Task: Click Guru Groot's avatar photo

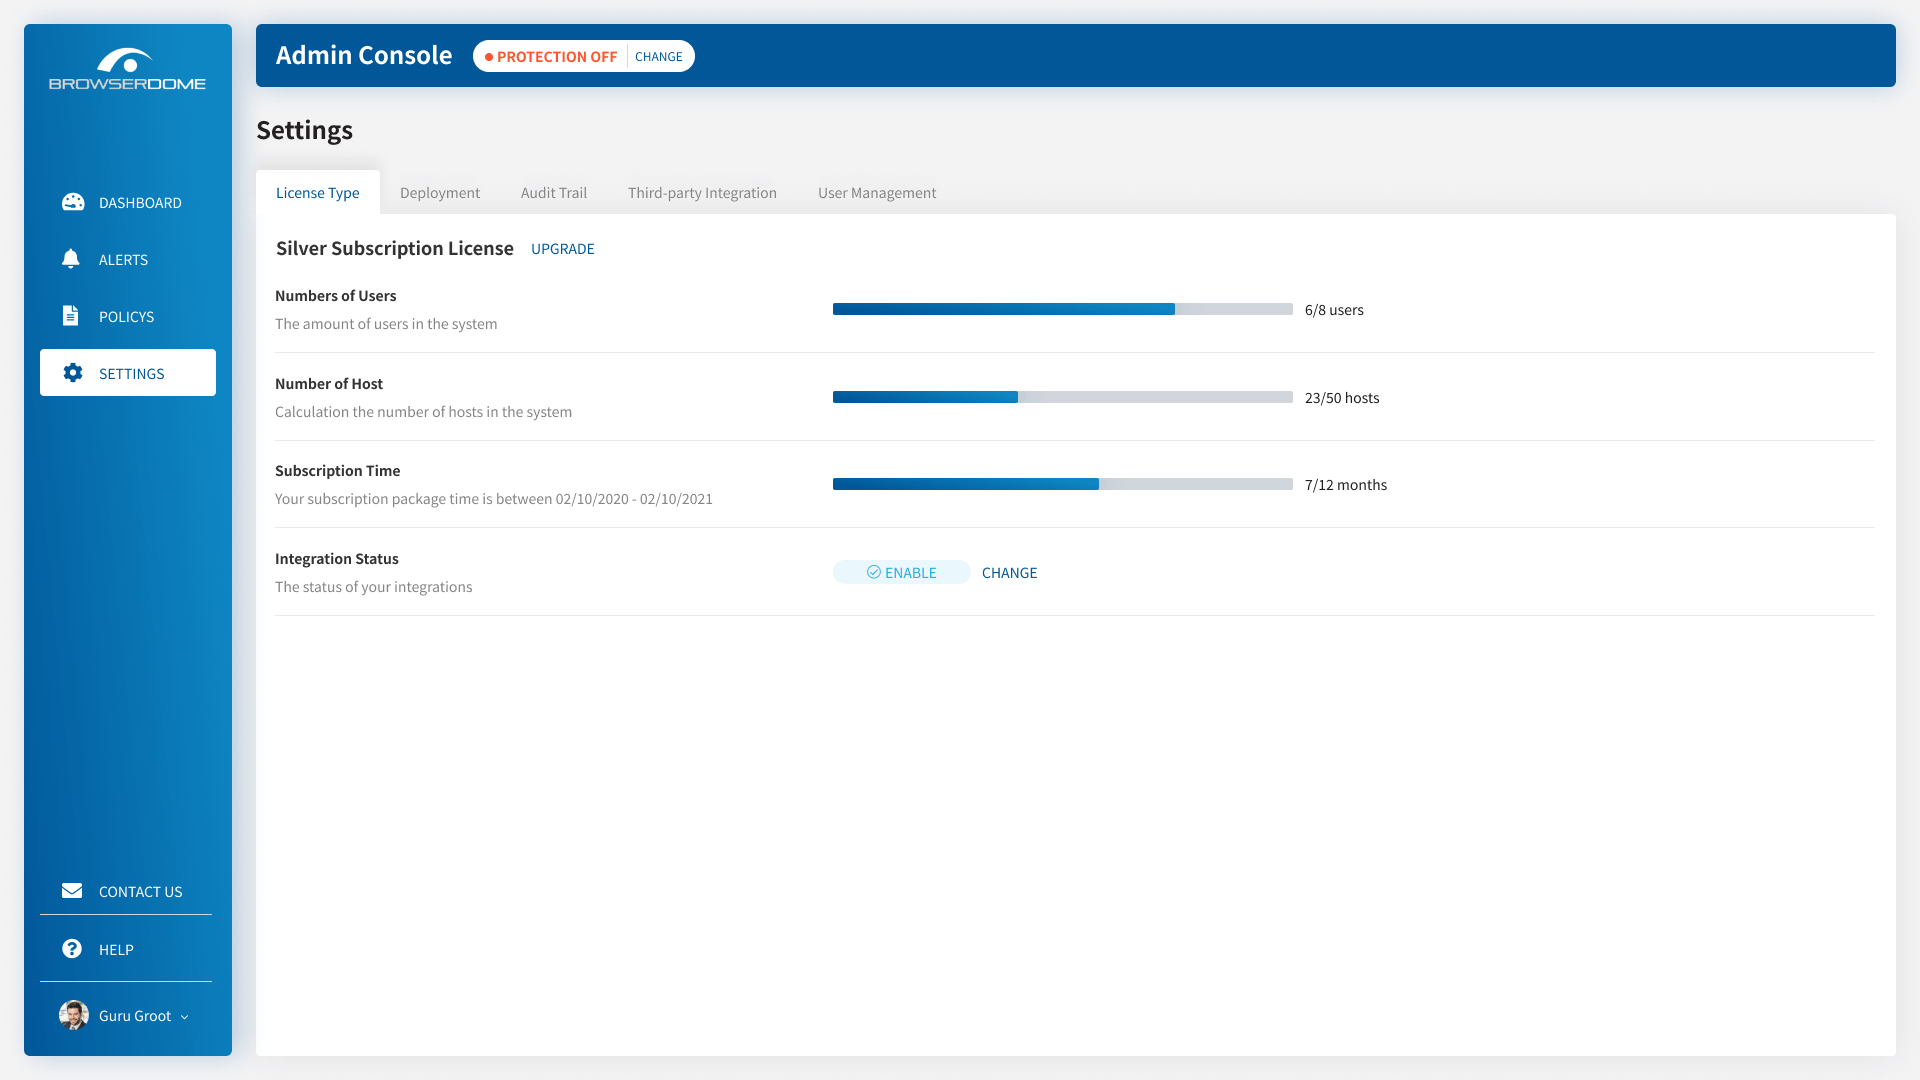Action: 74,1015
